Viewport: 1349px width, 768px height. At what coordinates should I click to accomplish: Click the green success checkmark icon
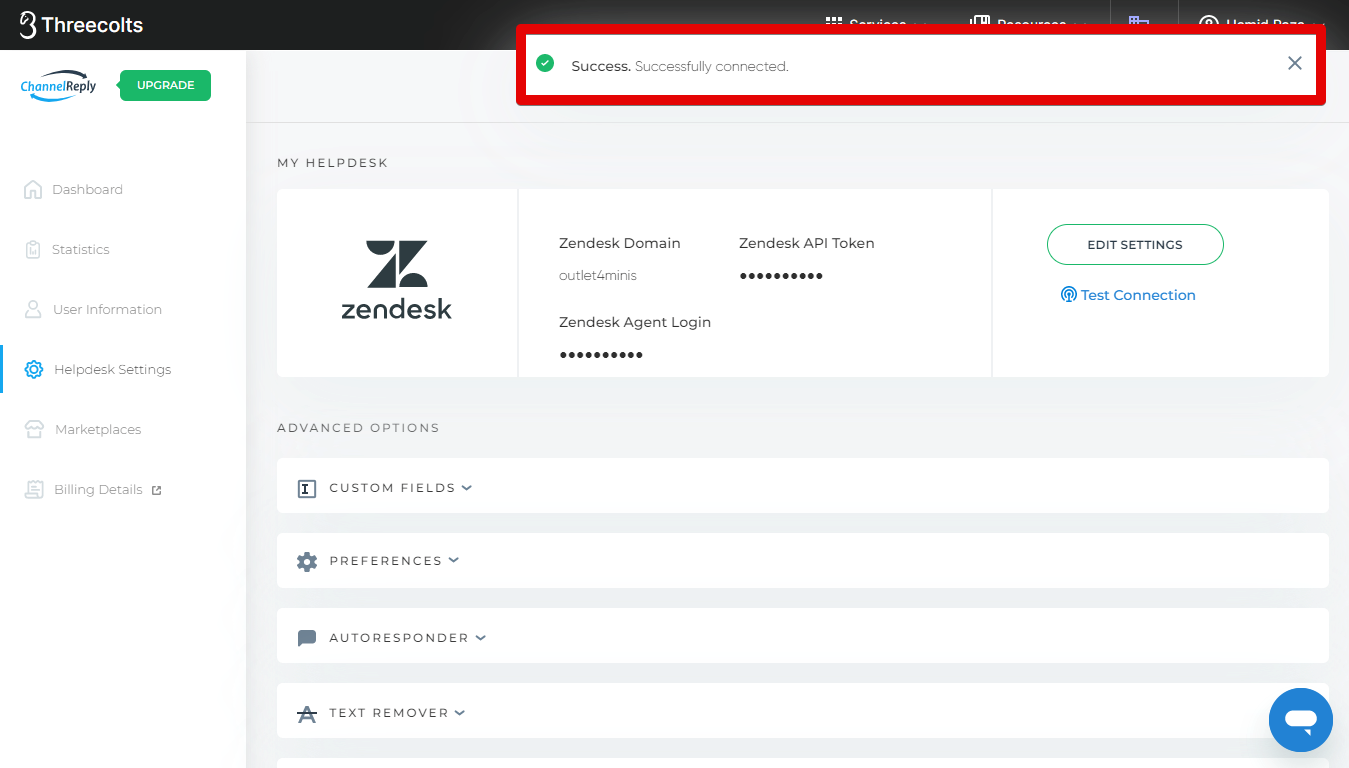click(x=545, y=63)
